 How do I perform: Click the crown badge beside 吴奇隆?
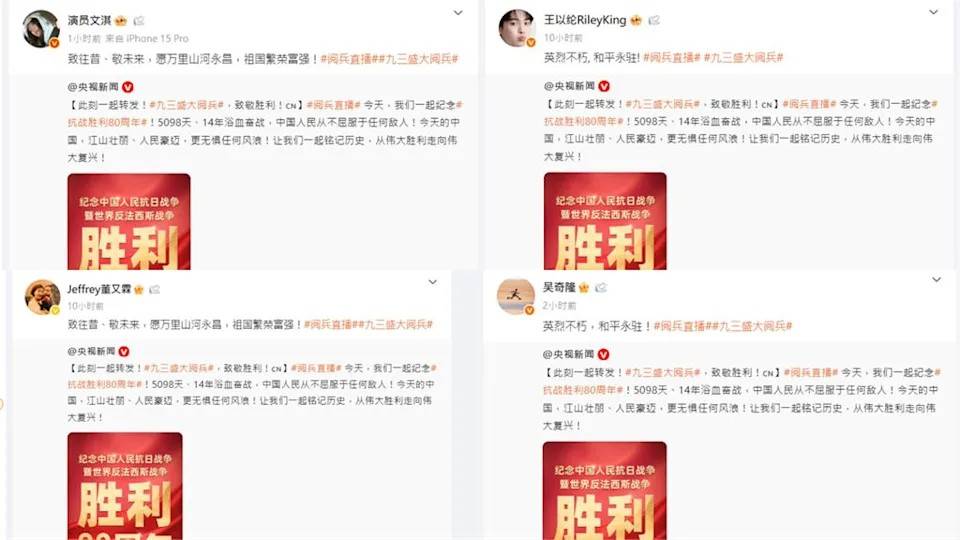pyautogui.click(x=583, y=287)
